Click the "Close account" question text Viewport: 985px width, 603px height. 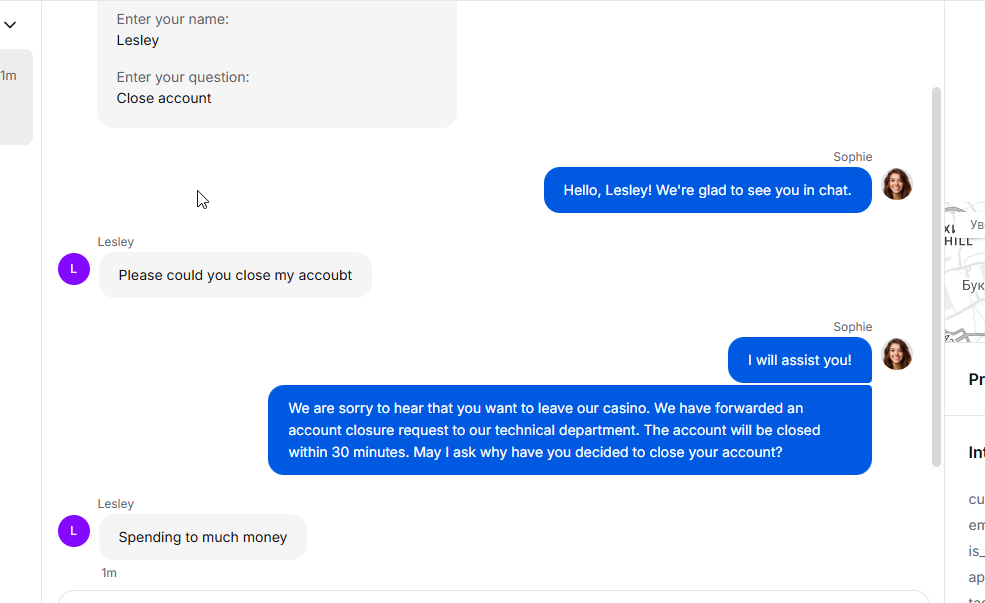click(x=164, y=98)
